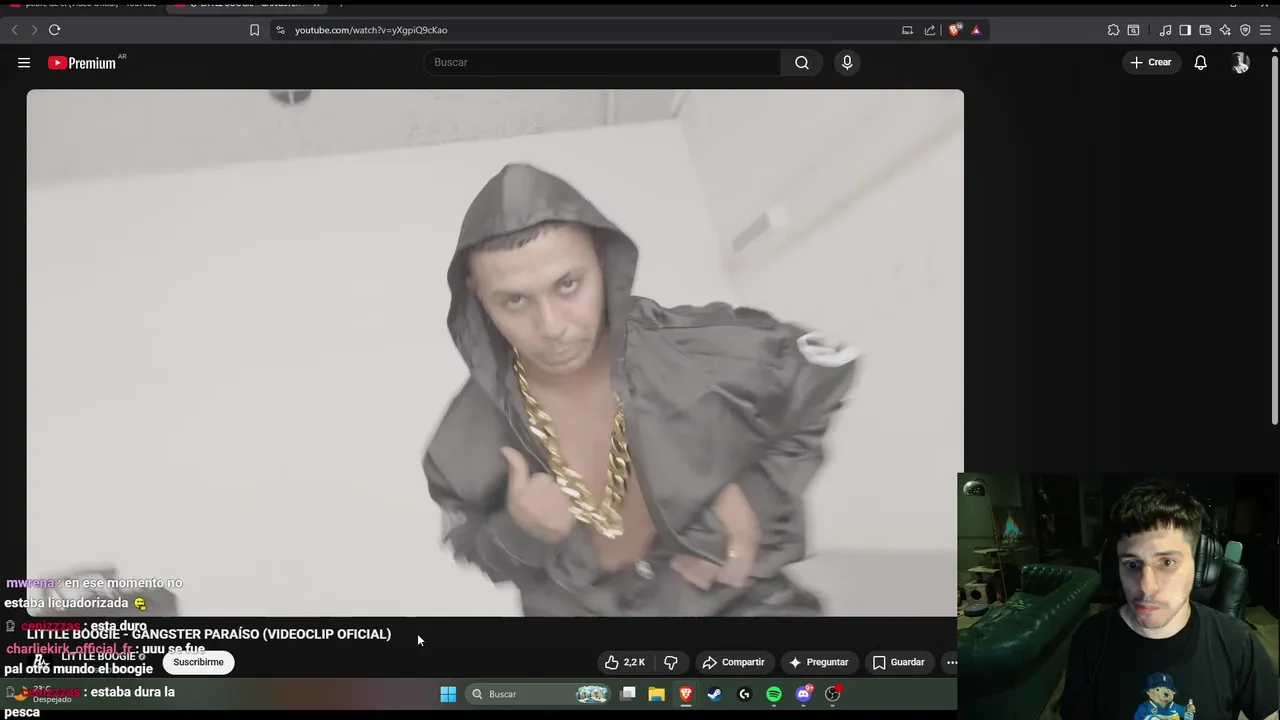Click the Compartir button
This screenshot has height=720, width=1280.
733,662
